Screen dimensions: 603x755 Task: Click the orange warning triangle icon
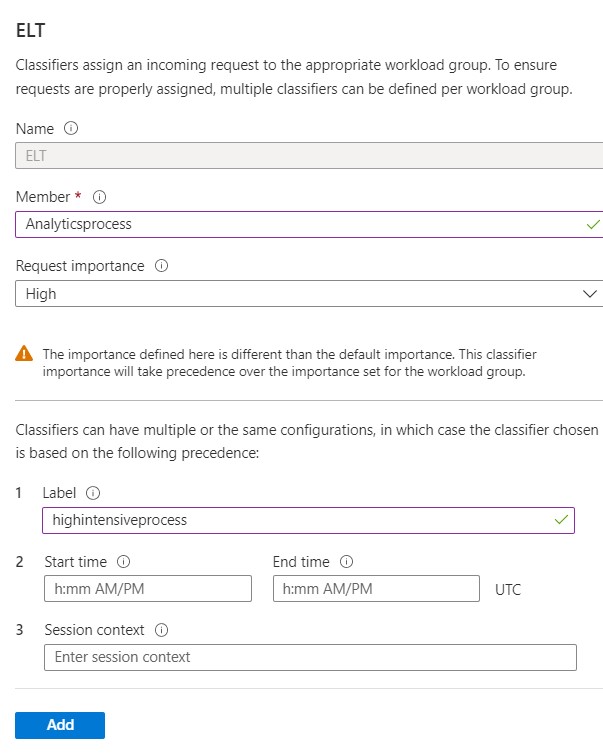23,354
